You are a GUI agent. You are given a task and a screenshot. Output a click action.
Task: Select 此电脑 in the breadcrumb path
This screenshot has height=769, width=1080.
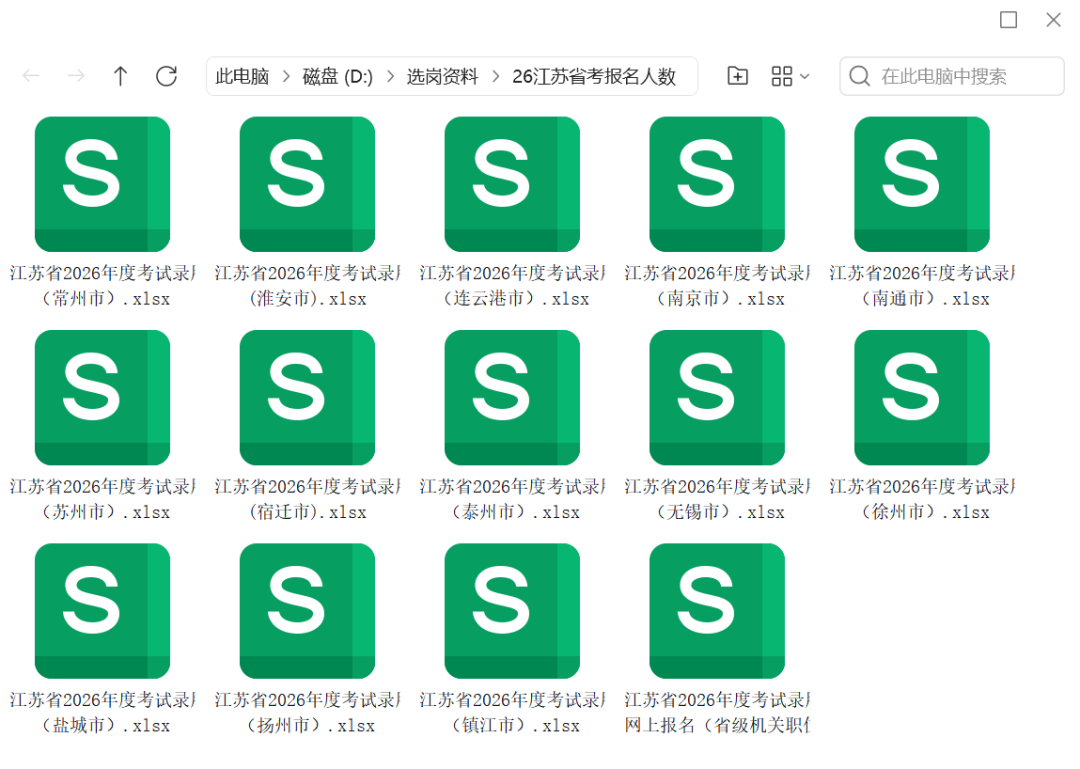pos(242,77)
